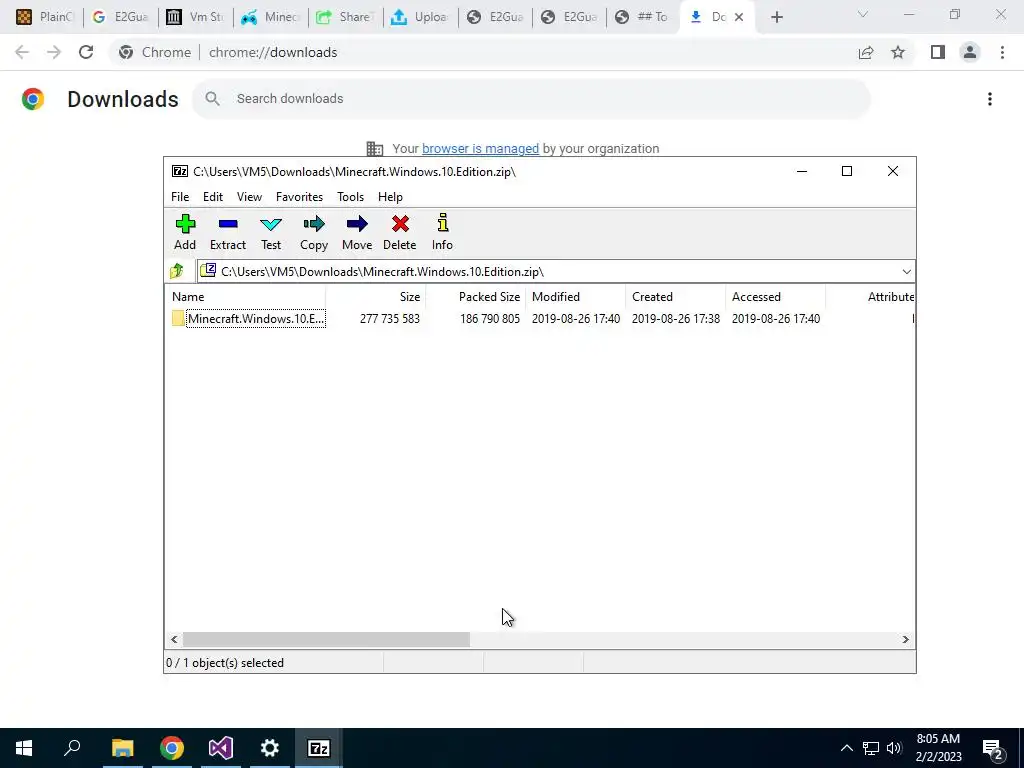Click the volume speaker tray icon
The height and width of the screenshot is (768, 1024).
pos(894,748)
